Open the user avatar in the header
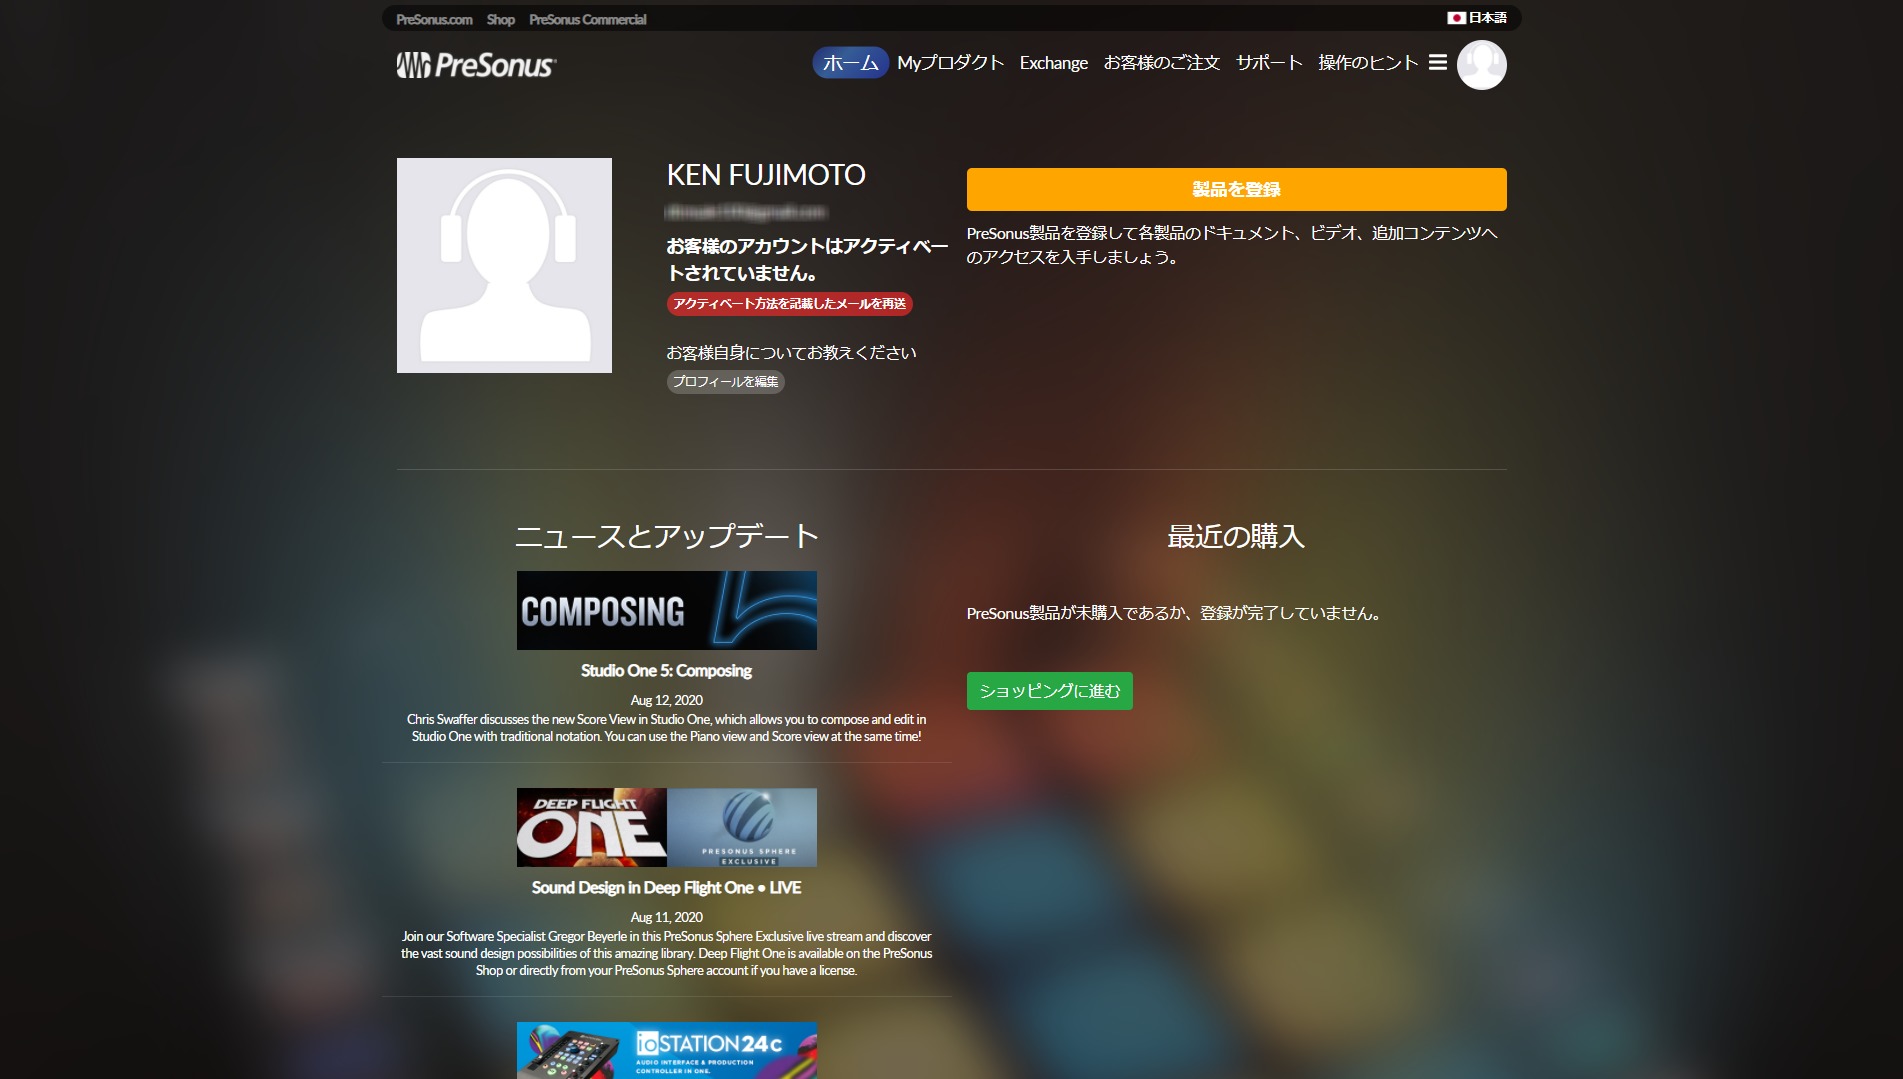1903x1079 pixels. (x=1481, y=65)
